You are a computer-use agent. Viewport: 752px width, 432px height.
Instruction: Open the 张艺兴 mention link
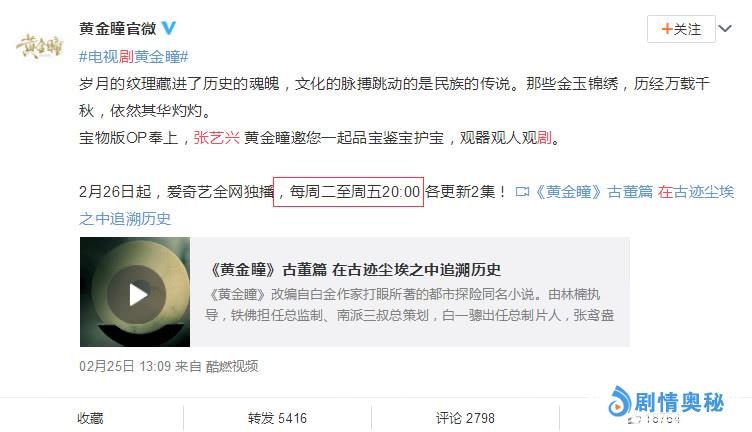pos(216,138)
